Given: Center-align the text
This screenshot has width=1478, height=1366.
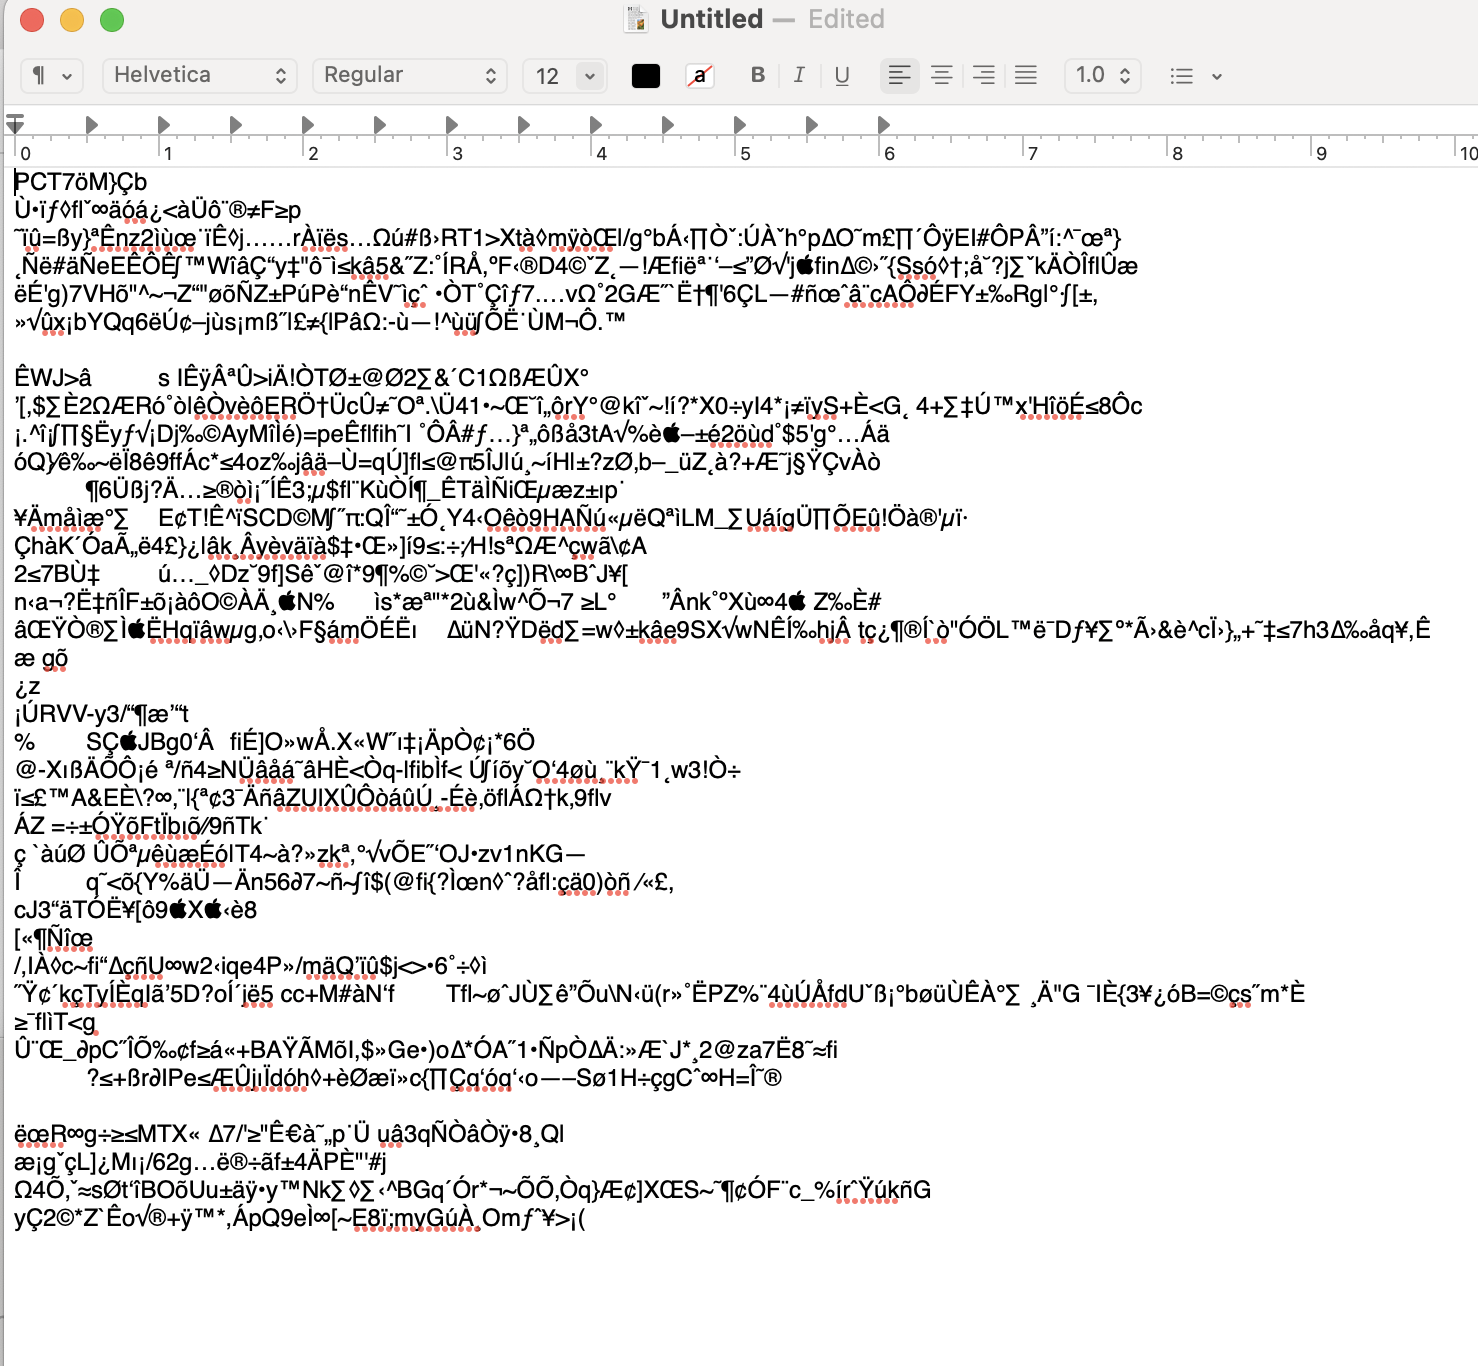Looking at the screenshot, I should pos(942,75).
